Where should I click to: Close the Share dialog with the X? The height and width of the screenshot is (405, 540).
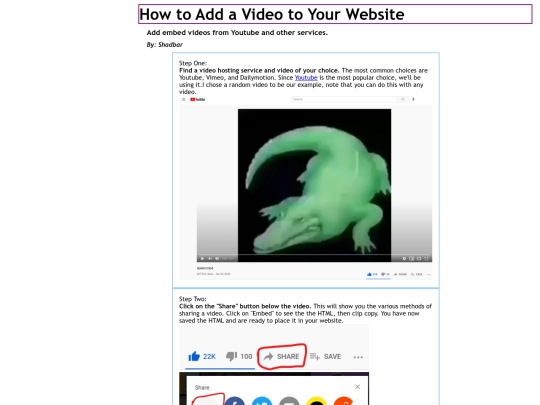tap(357, 387)
